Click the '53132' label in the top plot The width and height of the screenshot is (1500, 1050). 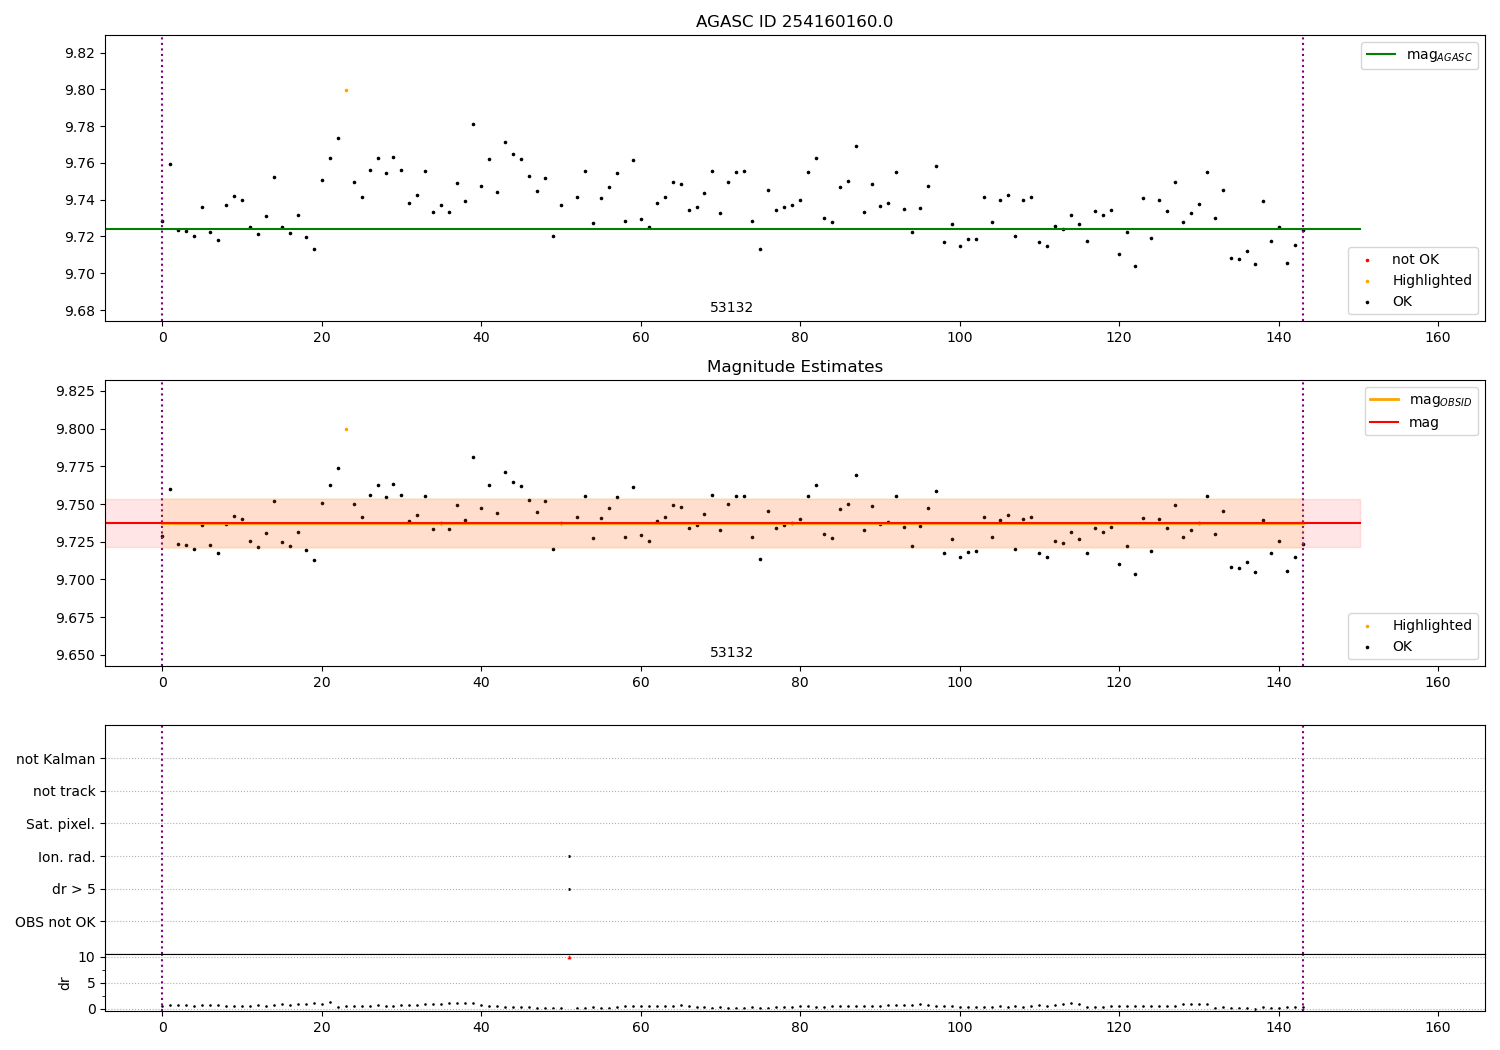click(x=731, y=308)
